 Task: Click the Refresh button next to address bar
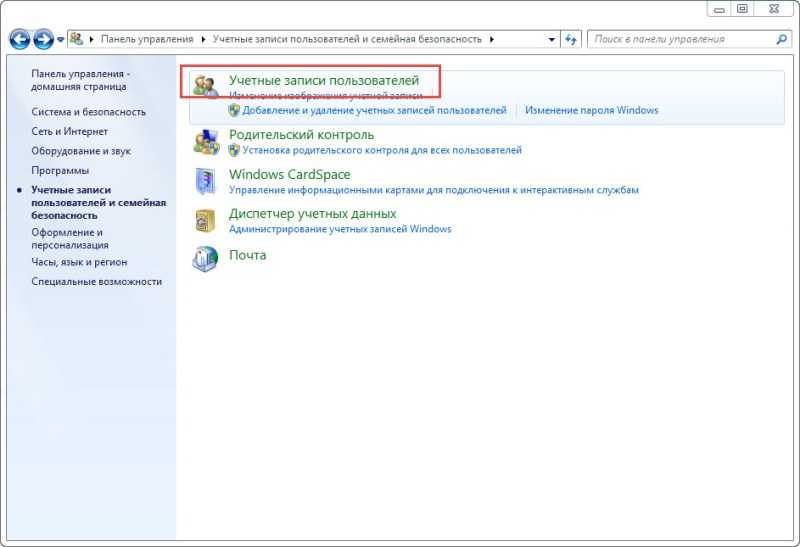[571, 39]
